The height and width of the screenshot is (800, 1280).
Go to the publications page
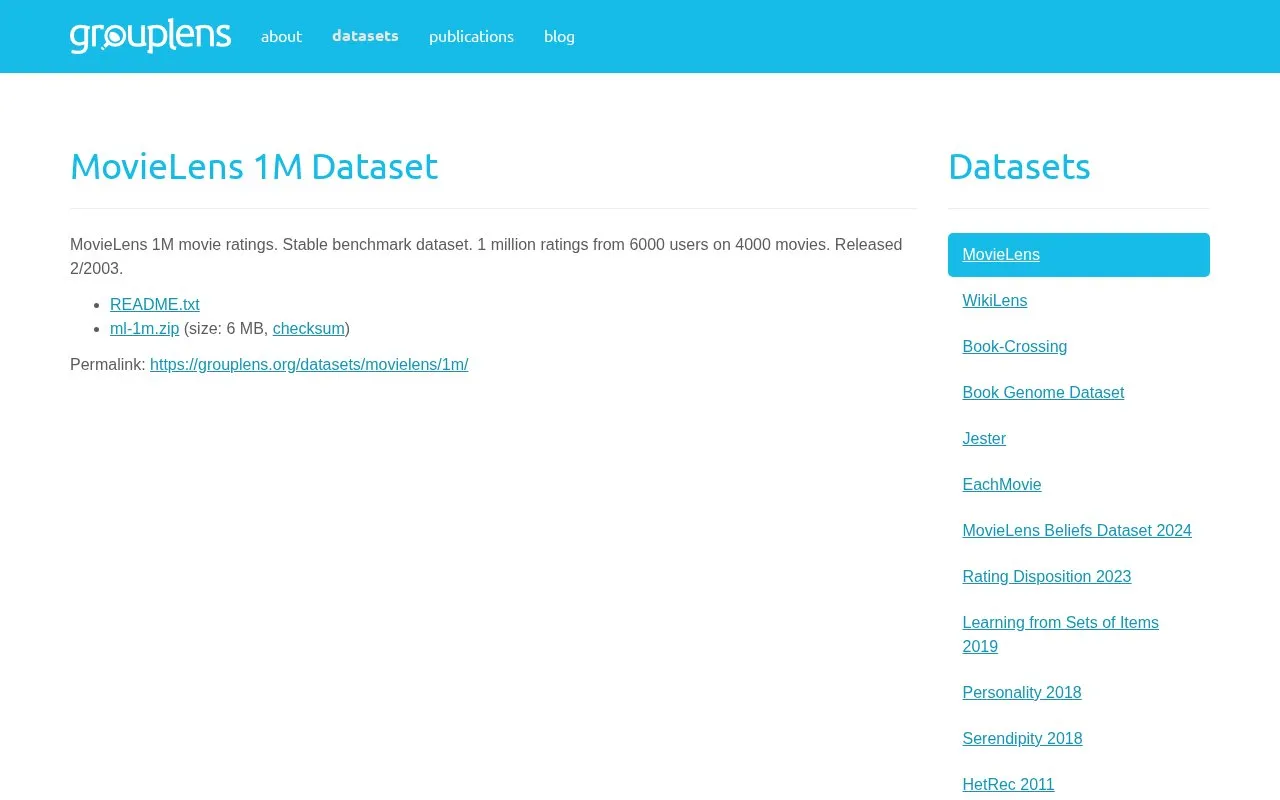pyautogui.click(x=471, y=36)
